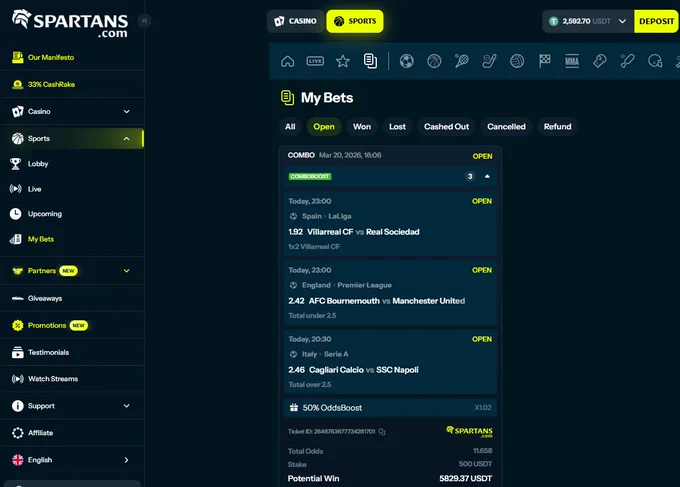Screen dimensions: 680x487
Task: Open AFC Bournemouth vs Manchester United match
Action: click(x=387, y=301)
